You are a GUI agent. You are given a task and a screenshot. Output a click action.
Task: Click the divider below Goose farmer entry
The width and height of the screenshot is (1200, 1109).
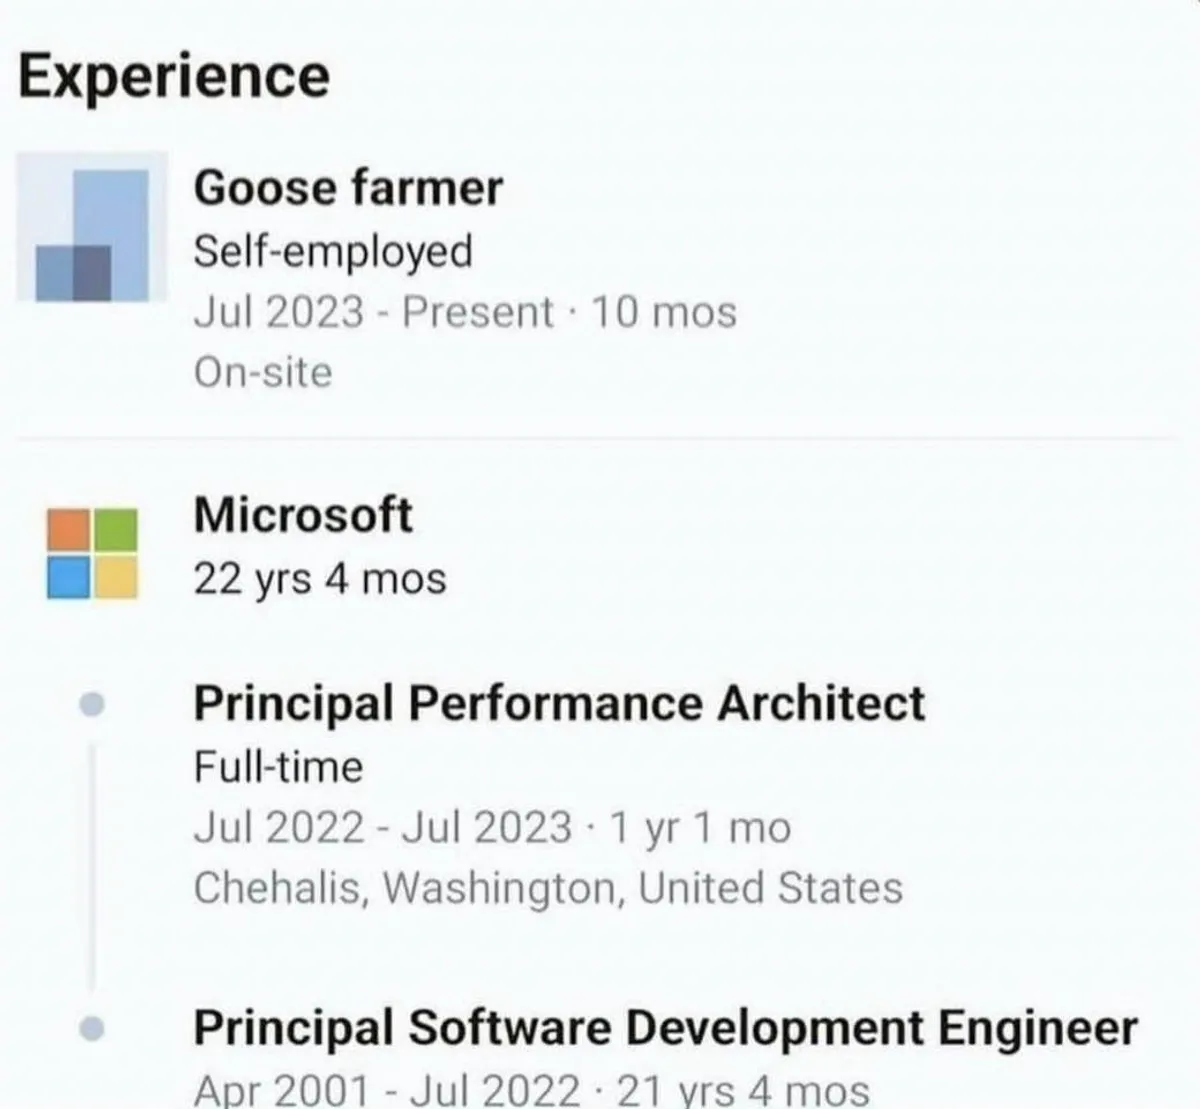(598, 438)
